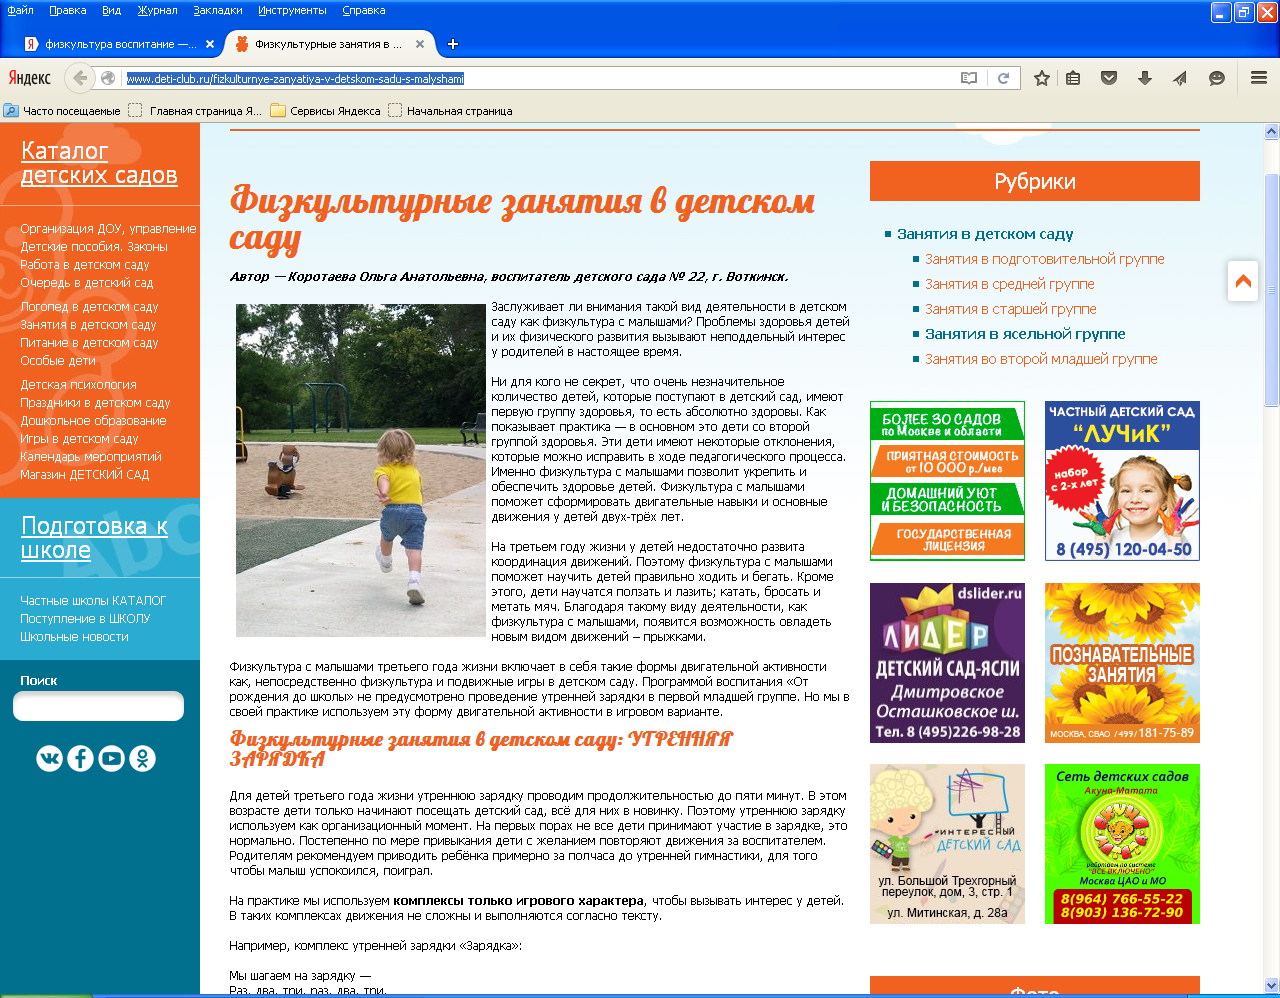Open the bookmarks list icon

(1073, 78)
